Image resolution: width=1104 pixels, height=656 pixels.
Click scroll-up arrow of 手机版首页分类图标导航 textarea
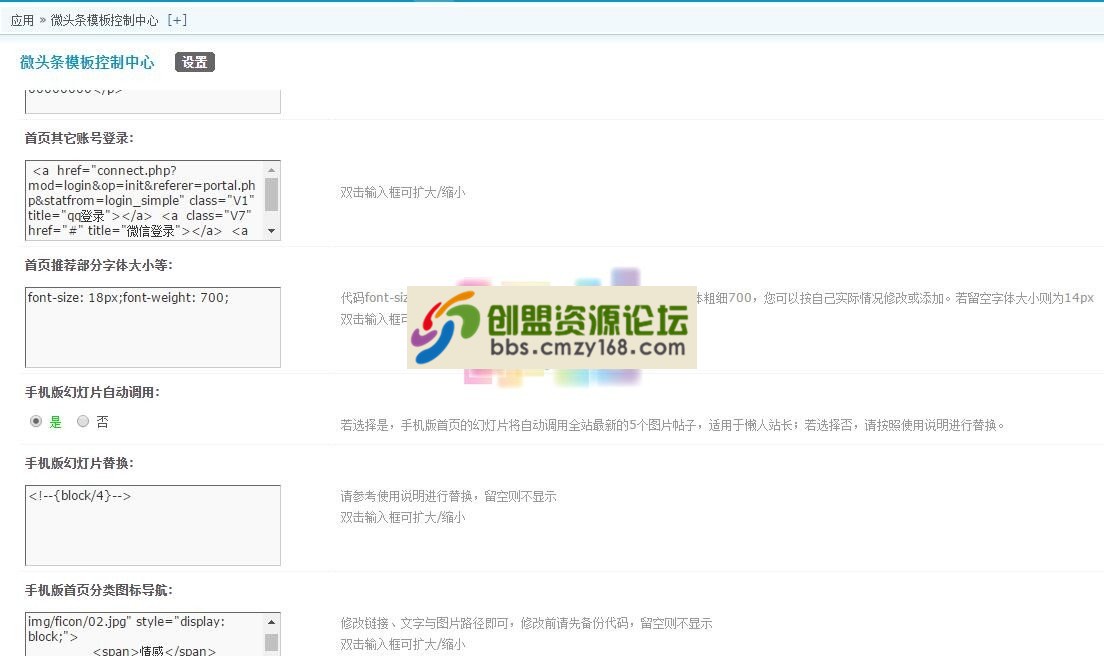[x=272, y=622]
